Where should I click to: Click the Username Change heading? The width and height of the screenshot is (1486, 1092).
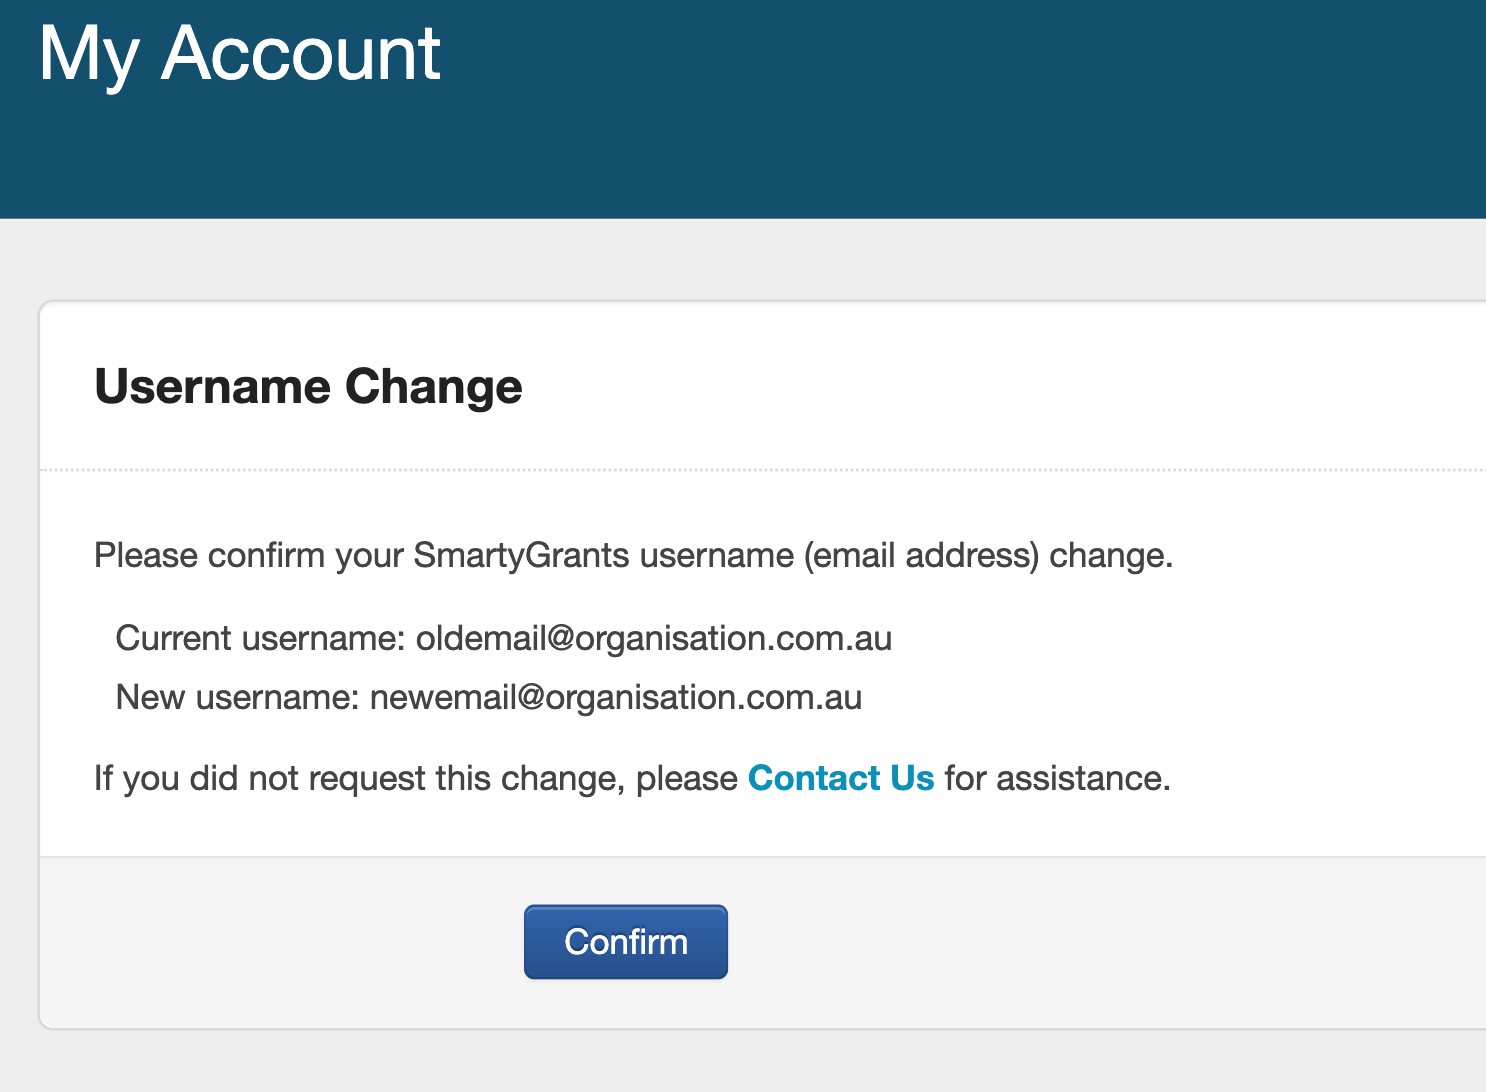[308, 387]
